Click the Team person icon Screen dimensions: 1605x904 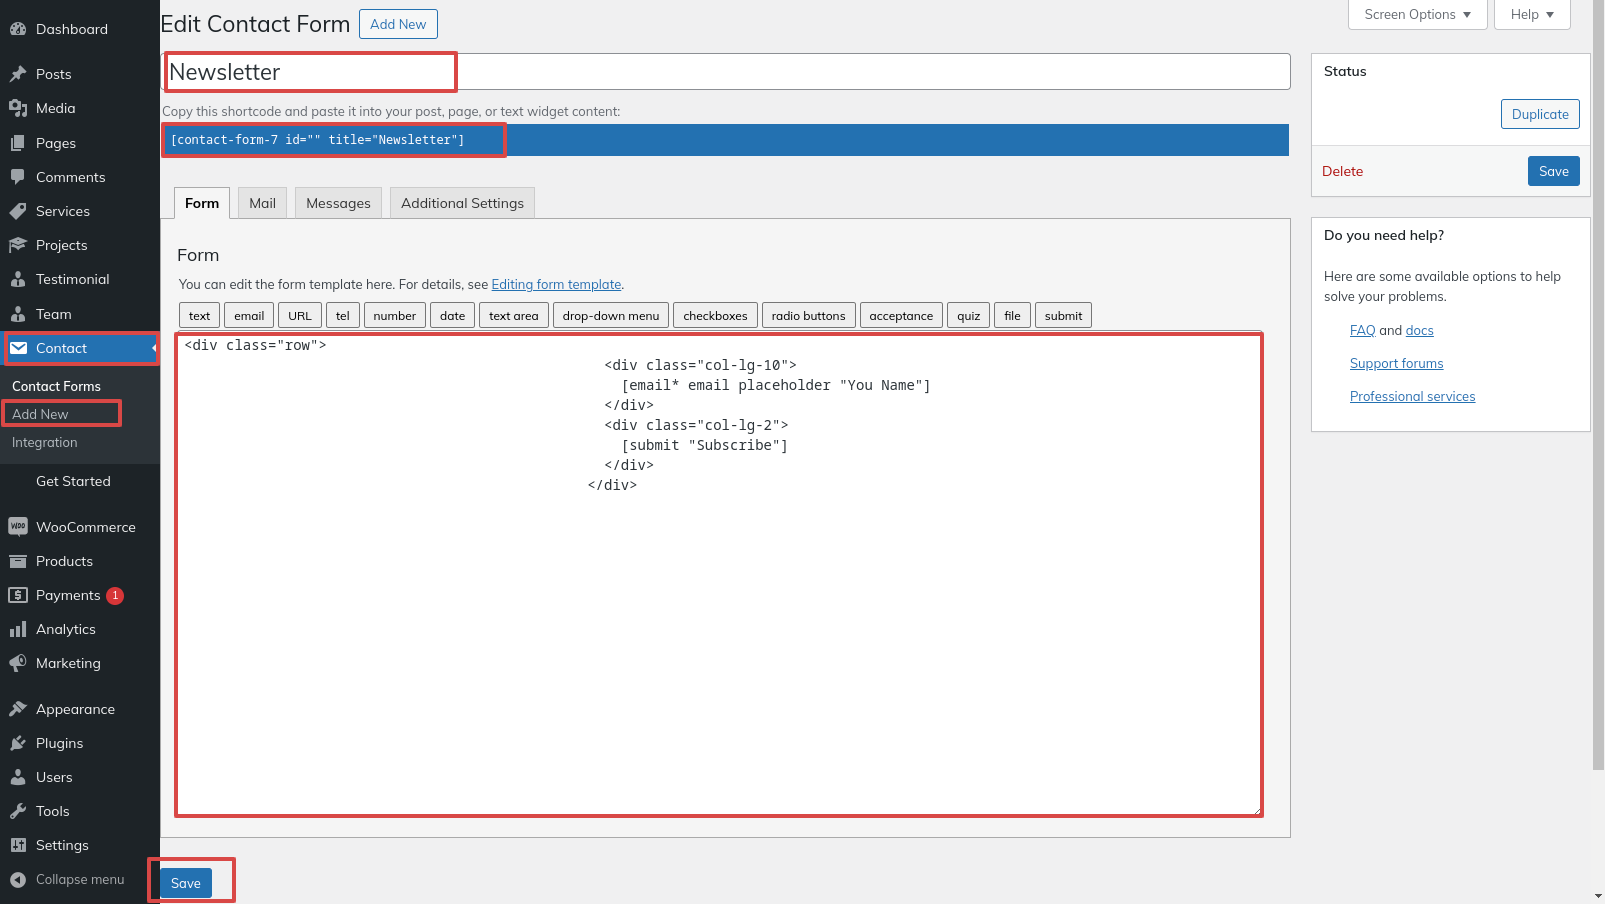click(18, 314)
